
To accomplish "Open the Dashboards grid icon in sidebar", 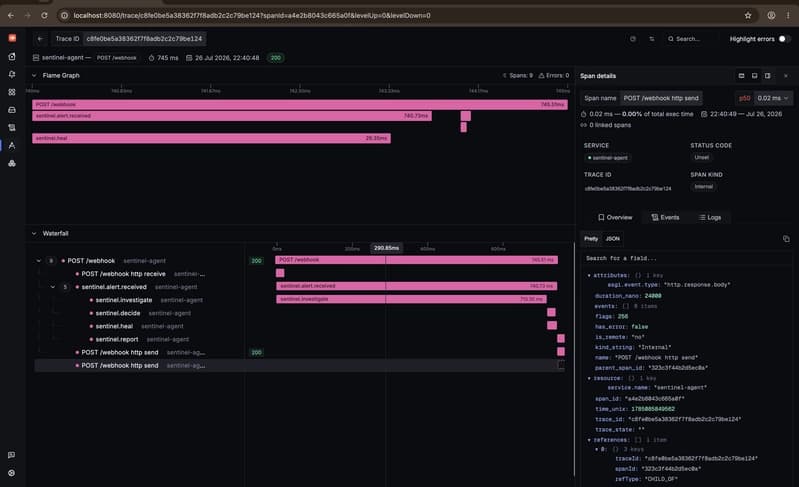I will coord(12,92).
